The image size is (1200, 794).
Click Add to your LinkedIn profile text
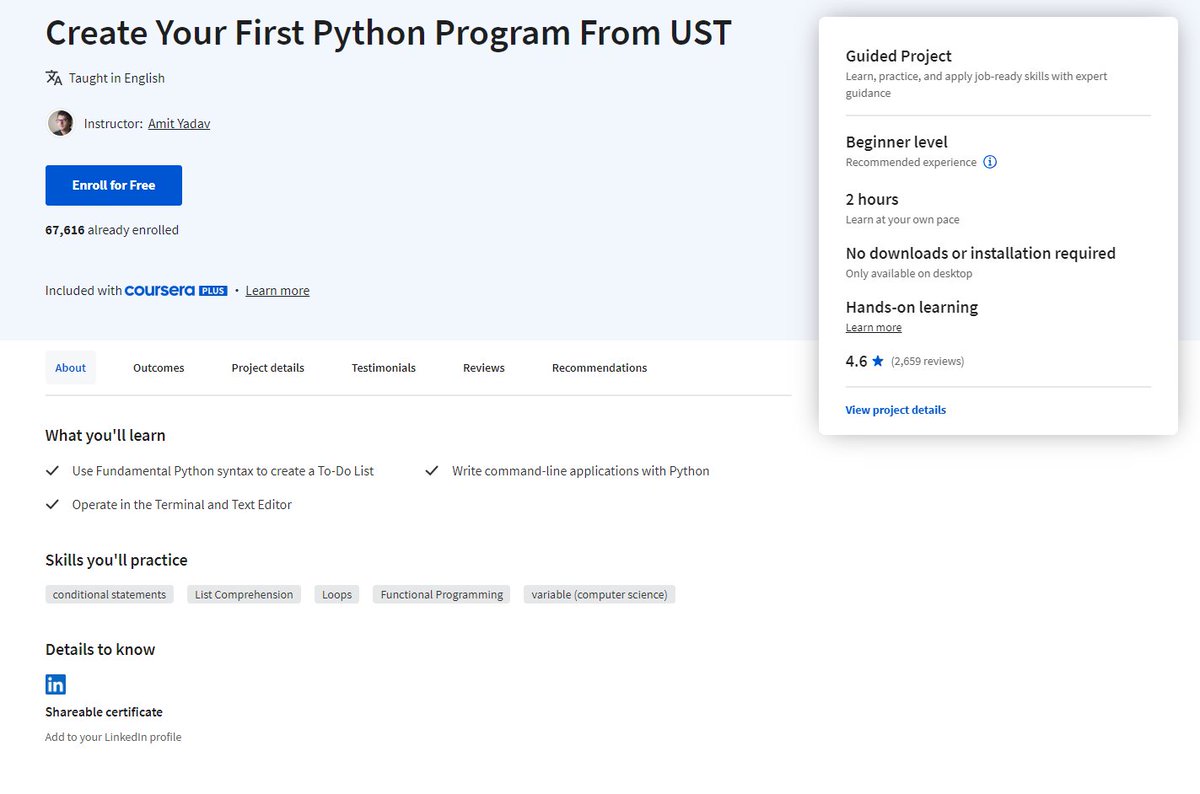pyautogui.click(x=113, y=737)
